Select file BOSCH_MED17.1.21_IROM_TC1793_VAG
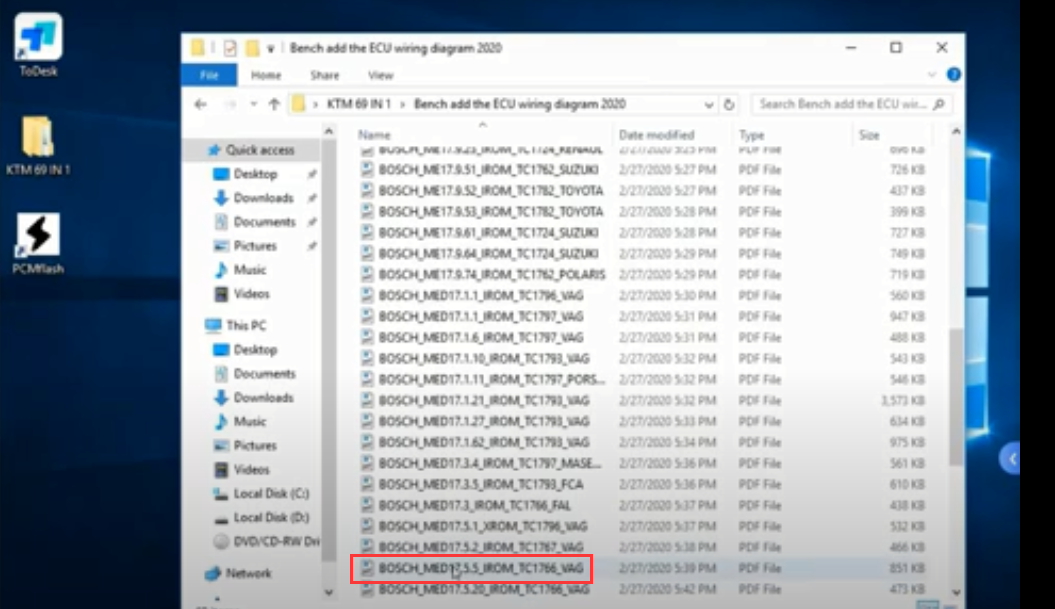Viewport: 1055px width, 609px height. pos(484,400)
